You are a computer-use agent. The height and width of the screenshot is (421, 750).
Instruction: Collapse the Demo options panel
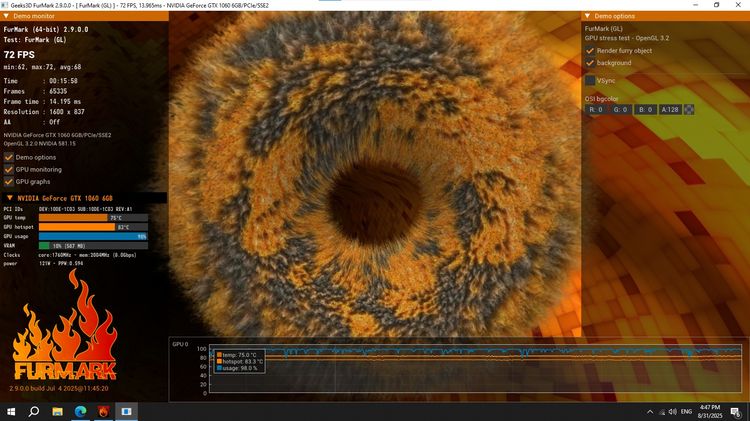pyautogui.click(x=588, y=17)
